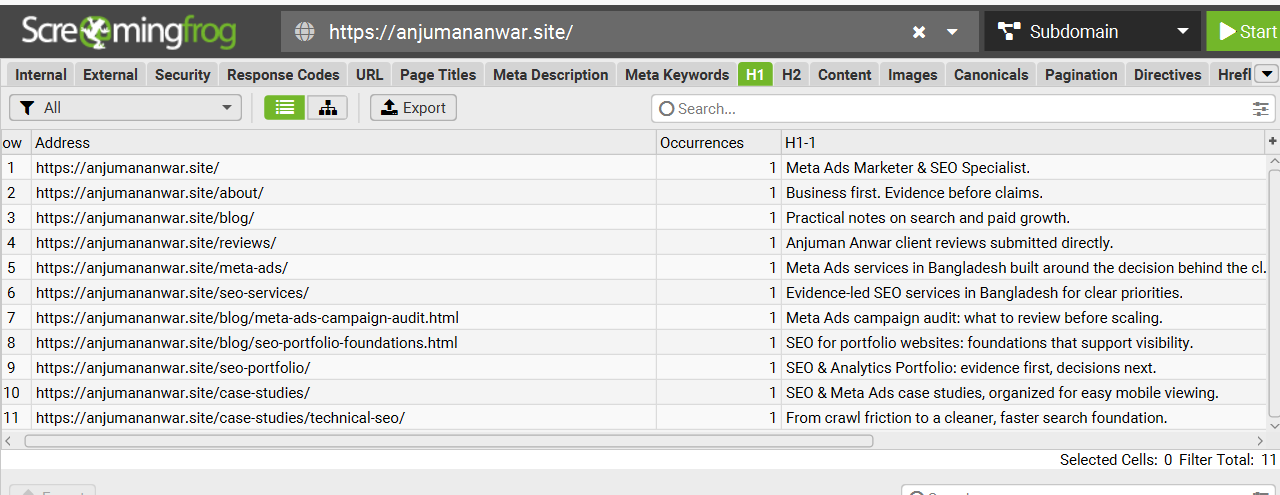The width and height of the screenshot is (1280, 495).
Task: Open the Images tab
Action: coord(913,74)
